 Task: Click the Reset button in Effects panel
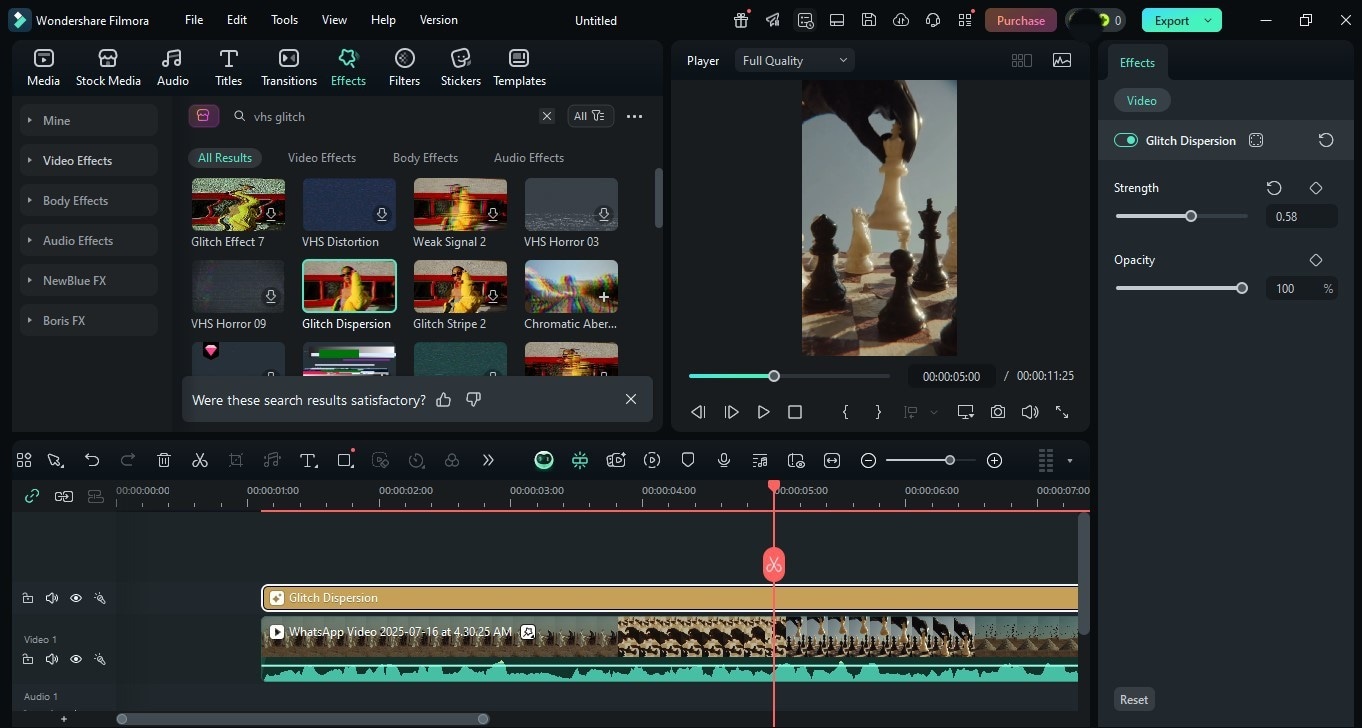pos(1134,699)
